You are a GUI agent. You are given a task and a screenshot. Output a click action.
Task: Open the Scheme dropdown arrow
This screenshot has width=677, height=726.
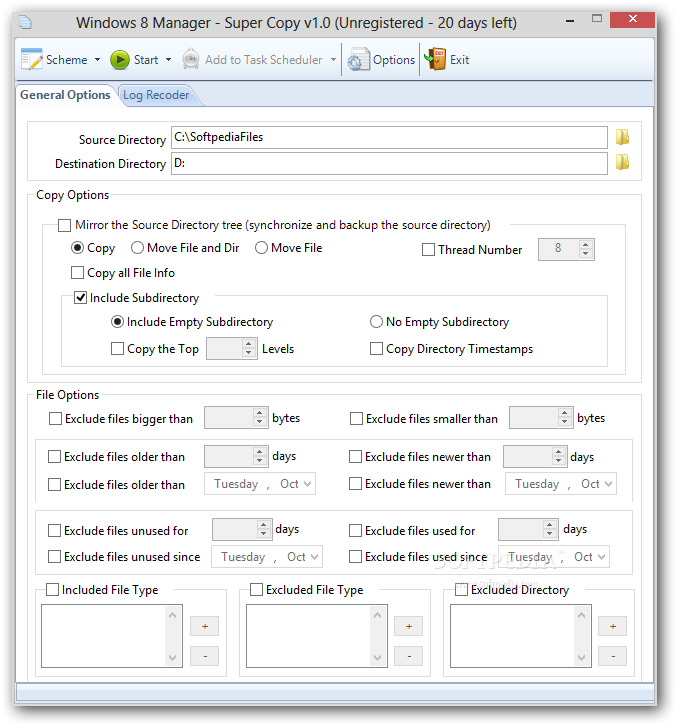click(97, 60)
